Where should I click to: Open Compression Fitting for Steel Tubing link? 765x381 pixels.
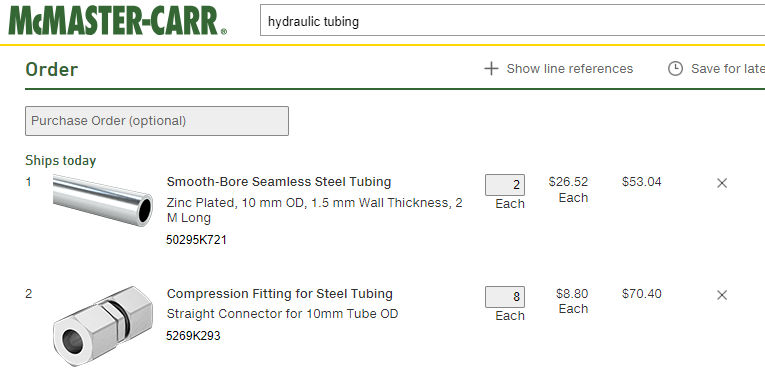(280, 294)
